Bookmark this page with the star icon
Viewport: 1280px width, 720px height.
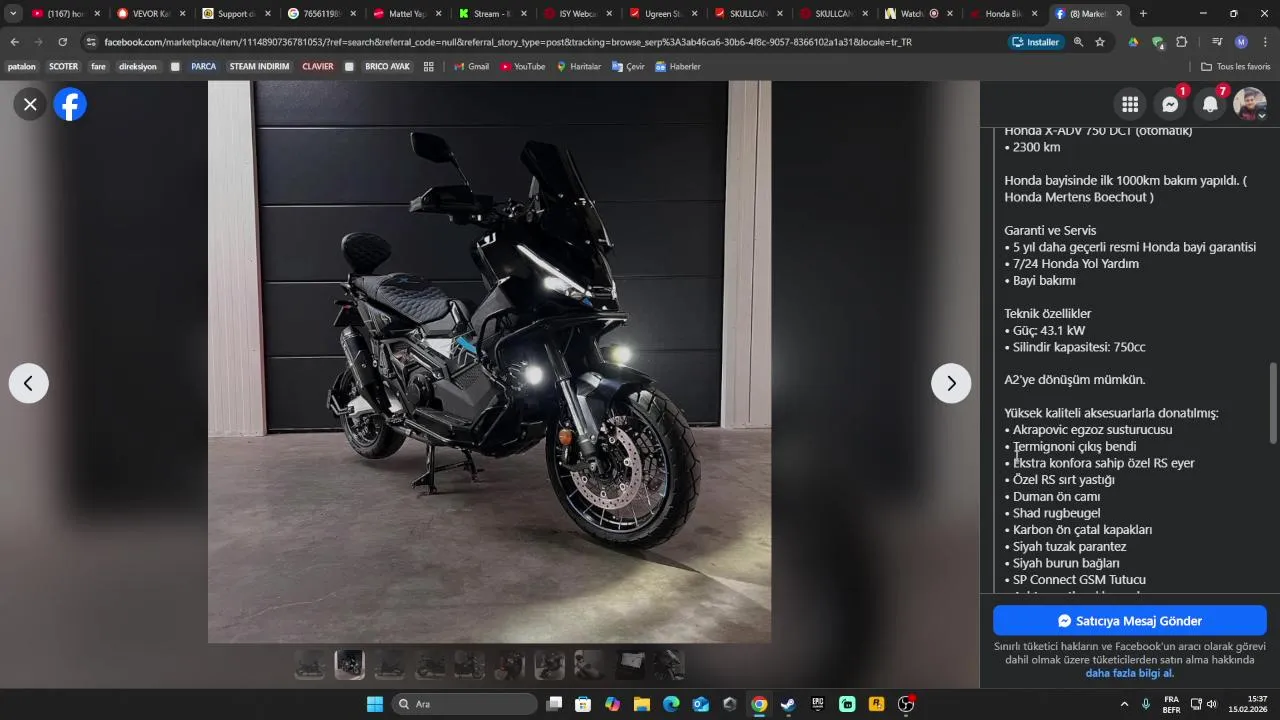click(1100, 42)
